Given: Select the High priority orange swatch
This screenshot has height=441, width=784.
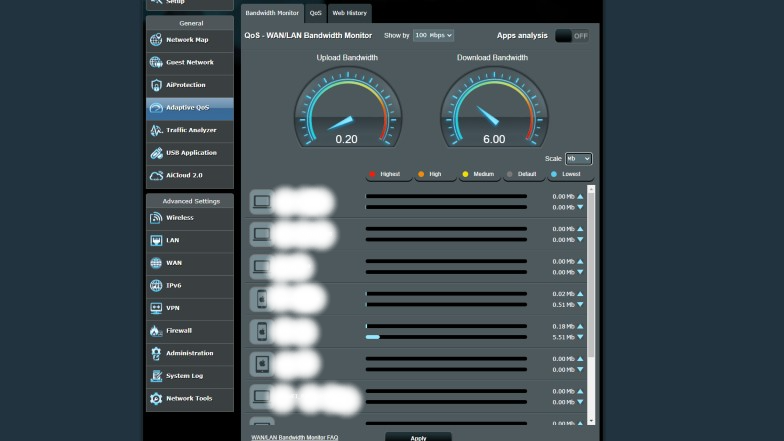Looking at the screenshot, I should (x=421, y=174).
